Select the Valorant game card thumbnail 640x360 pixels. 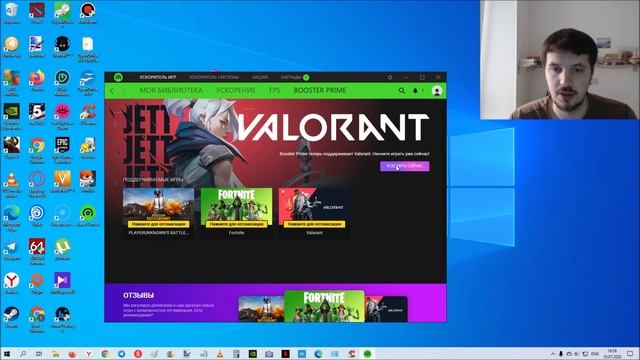coord(314,204)
